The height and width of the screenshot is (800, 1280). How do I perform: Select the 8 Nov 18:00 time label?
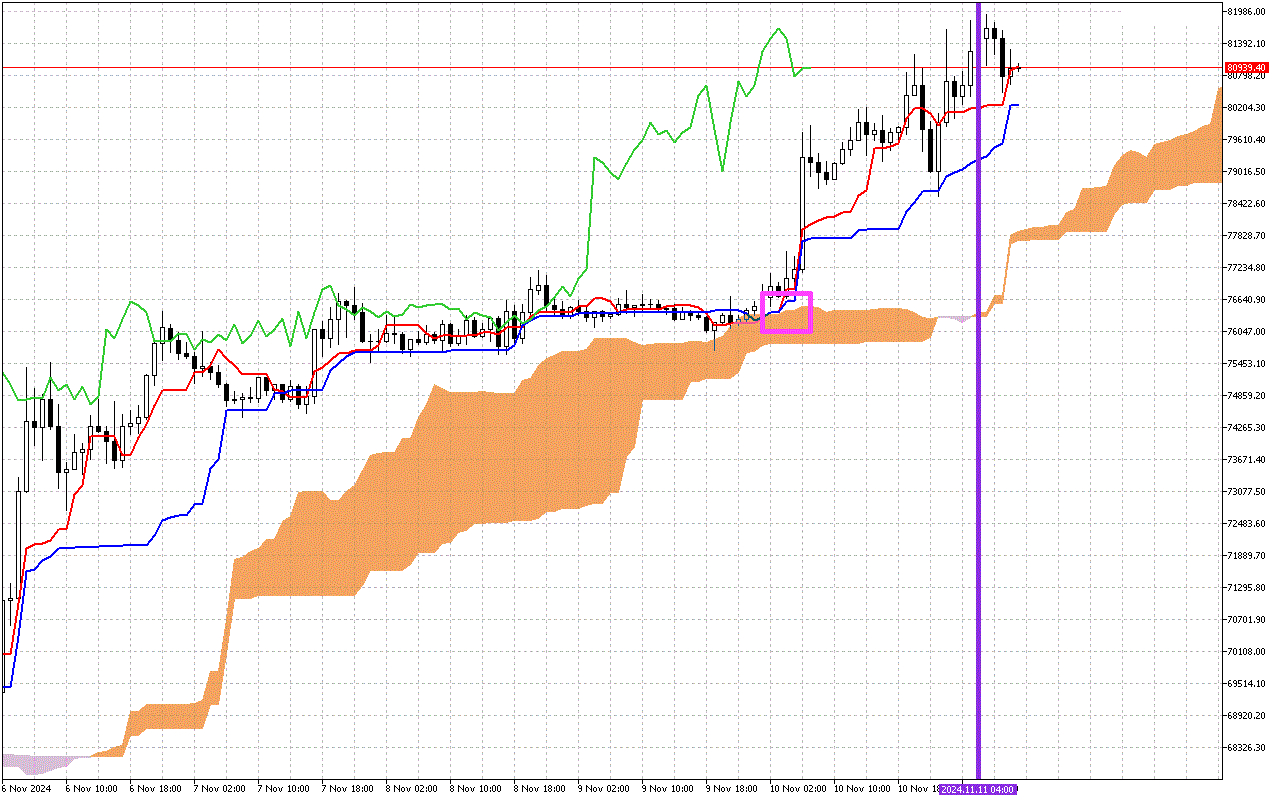(539, 789)
